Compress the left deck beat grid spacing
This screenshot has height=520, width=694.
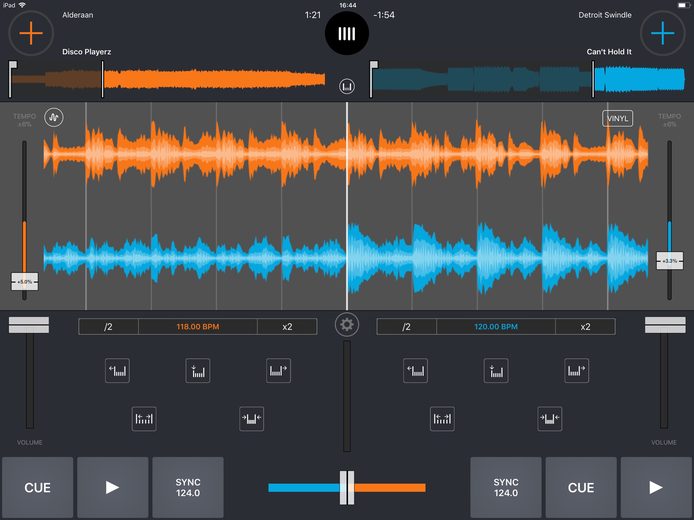251,419
